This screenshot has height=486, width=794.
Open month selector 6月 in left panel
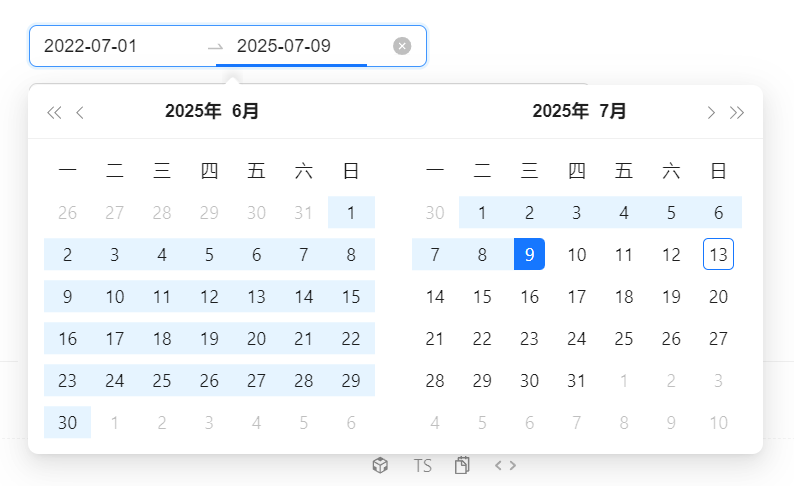point(245,111)
